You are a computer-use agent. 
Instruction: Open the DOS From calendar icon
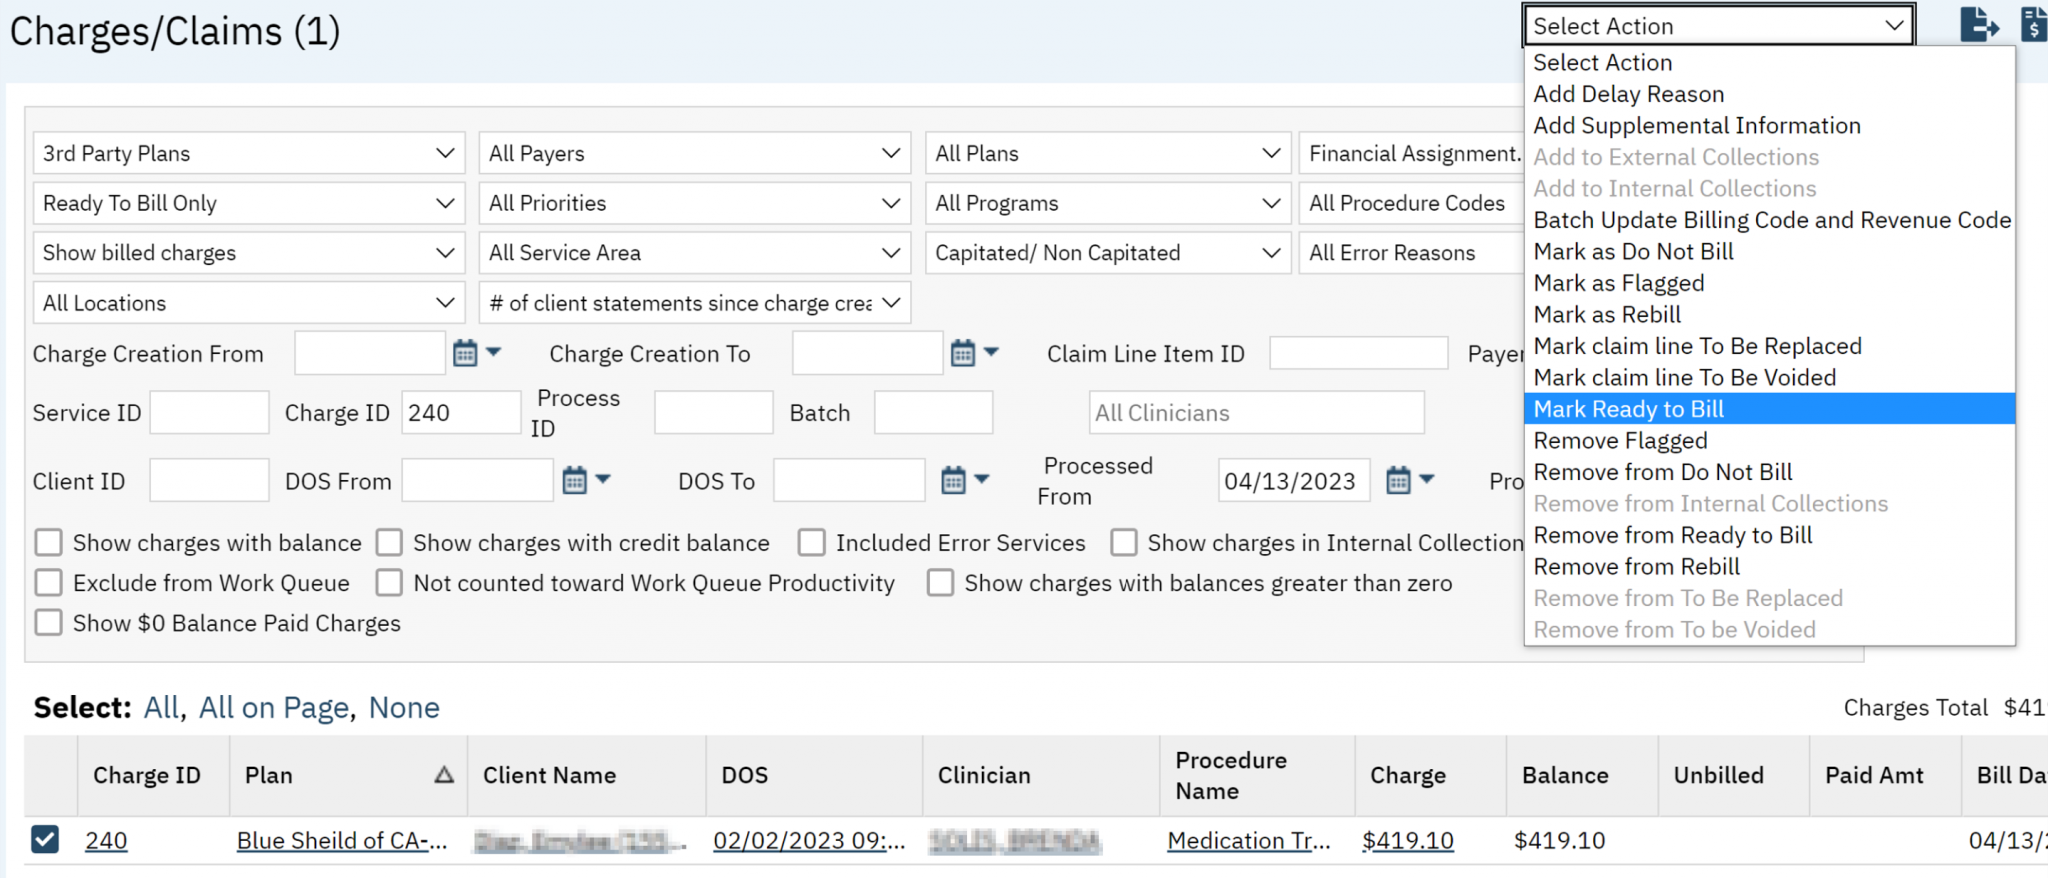coord(574,481)
